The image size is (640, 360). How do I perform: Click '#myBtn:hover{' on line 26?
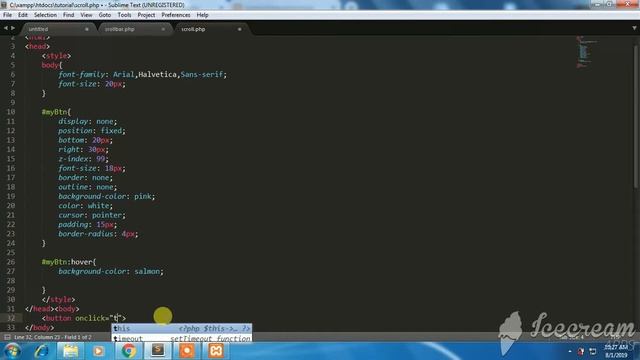[69, 262]
